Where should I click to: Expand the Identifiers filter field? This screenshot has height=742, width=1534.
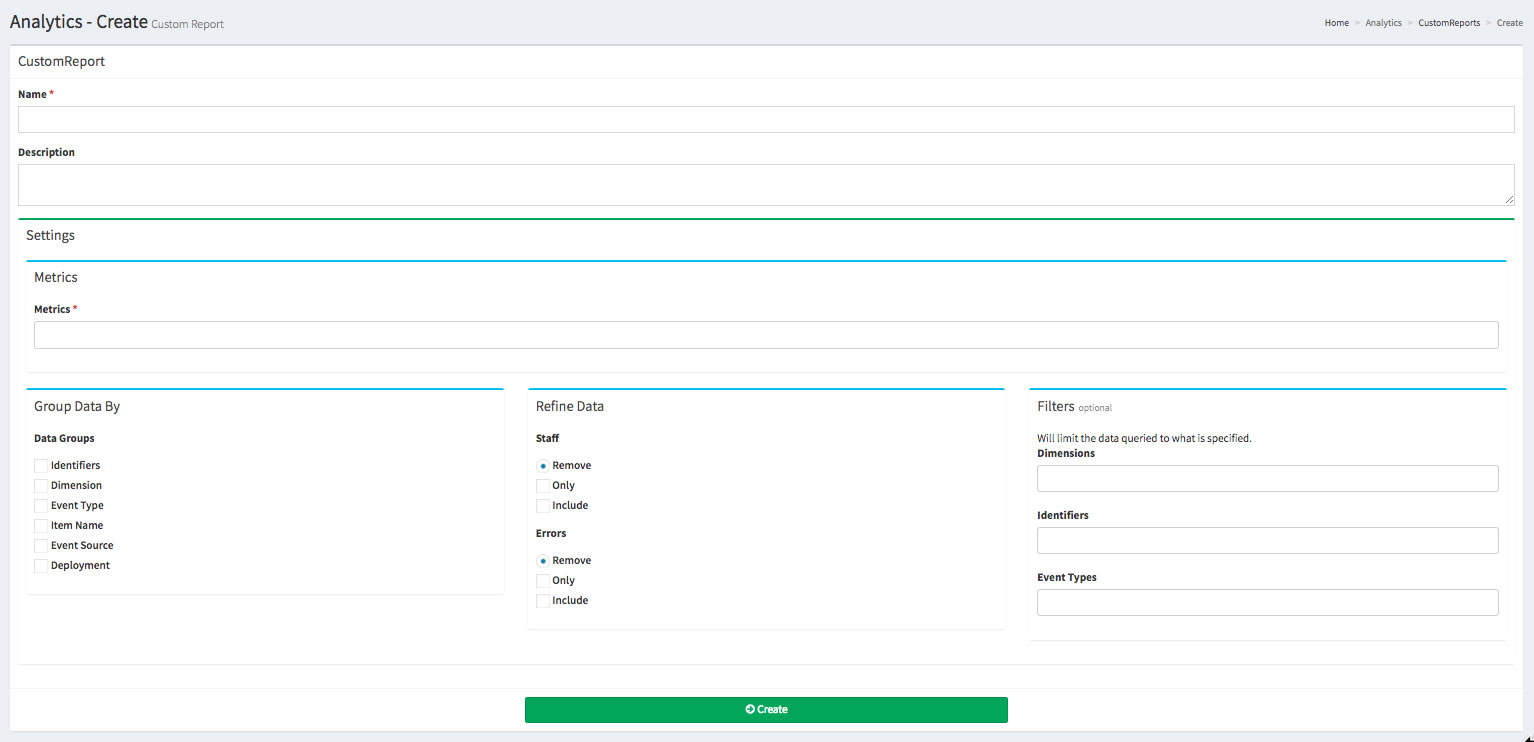(1267, 541)
